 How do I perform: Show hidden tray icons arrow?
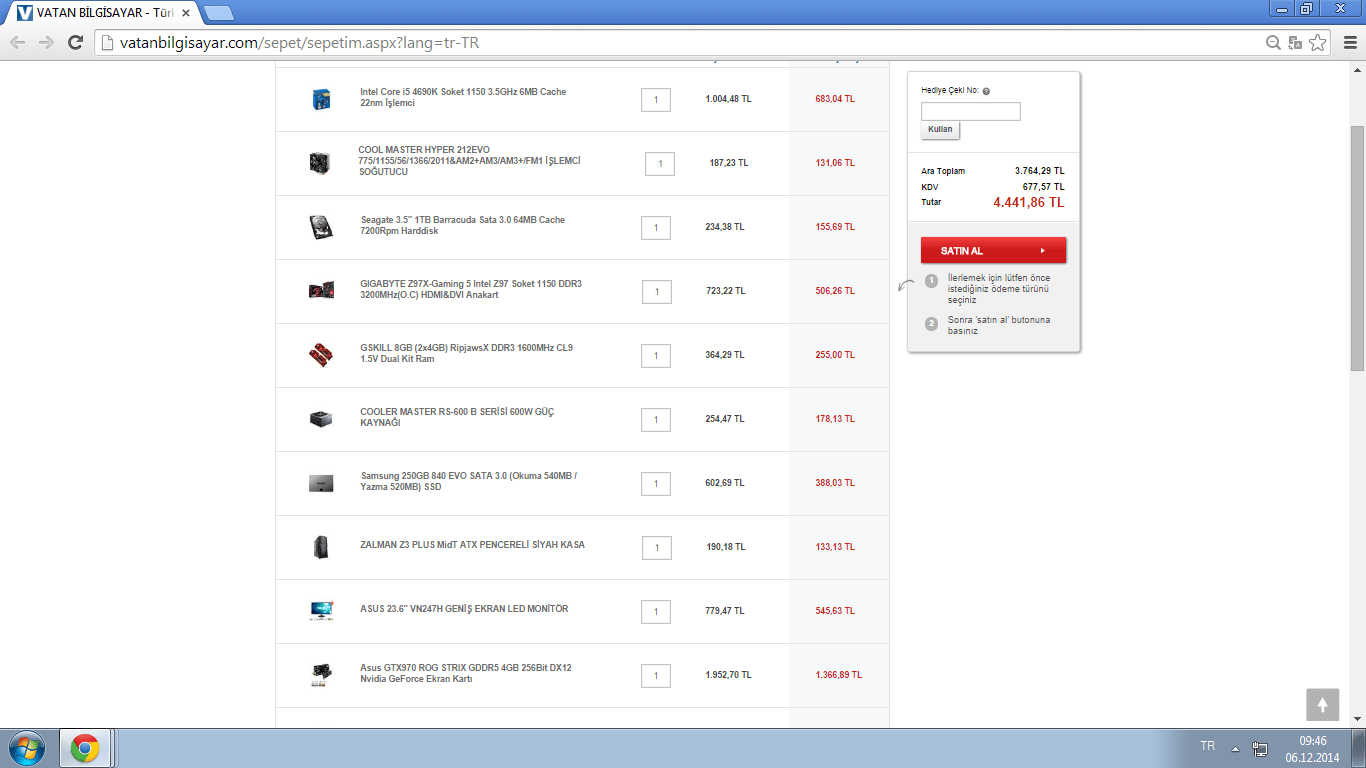(1235, 748)
